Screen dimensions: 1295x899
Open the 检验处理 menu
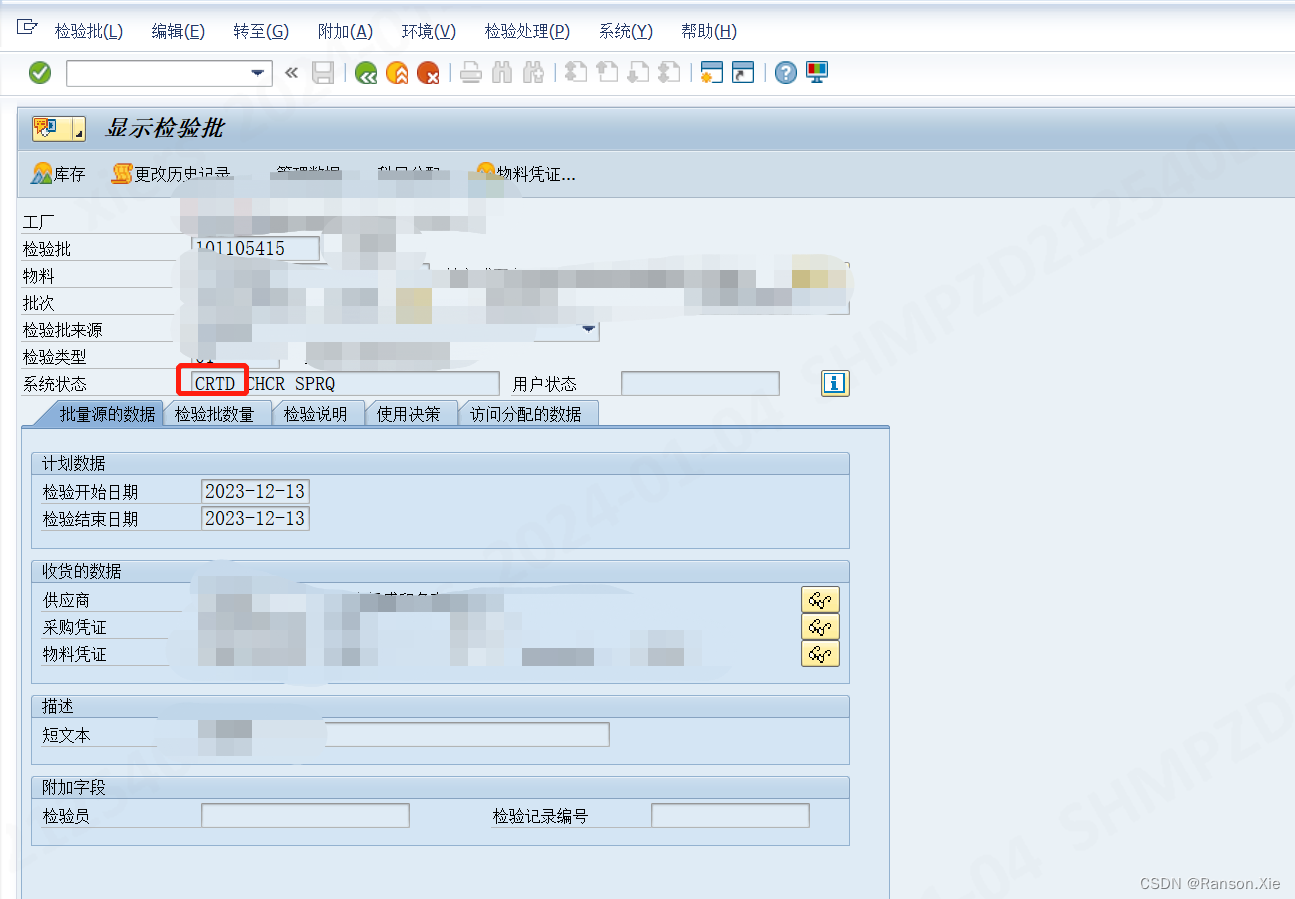527,31
